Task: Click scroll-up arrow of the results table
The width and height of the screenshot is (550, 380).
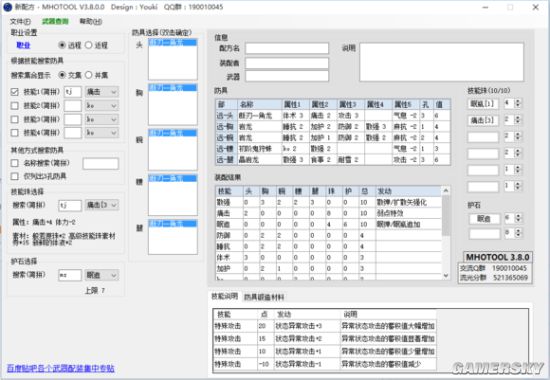Action: [446, 191]
